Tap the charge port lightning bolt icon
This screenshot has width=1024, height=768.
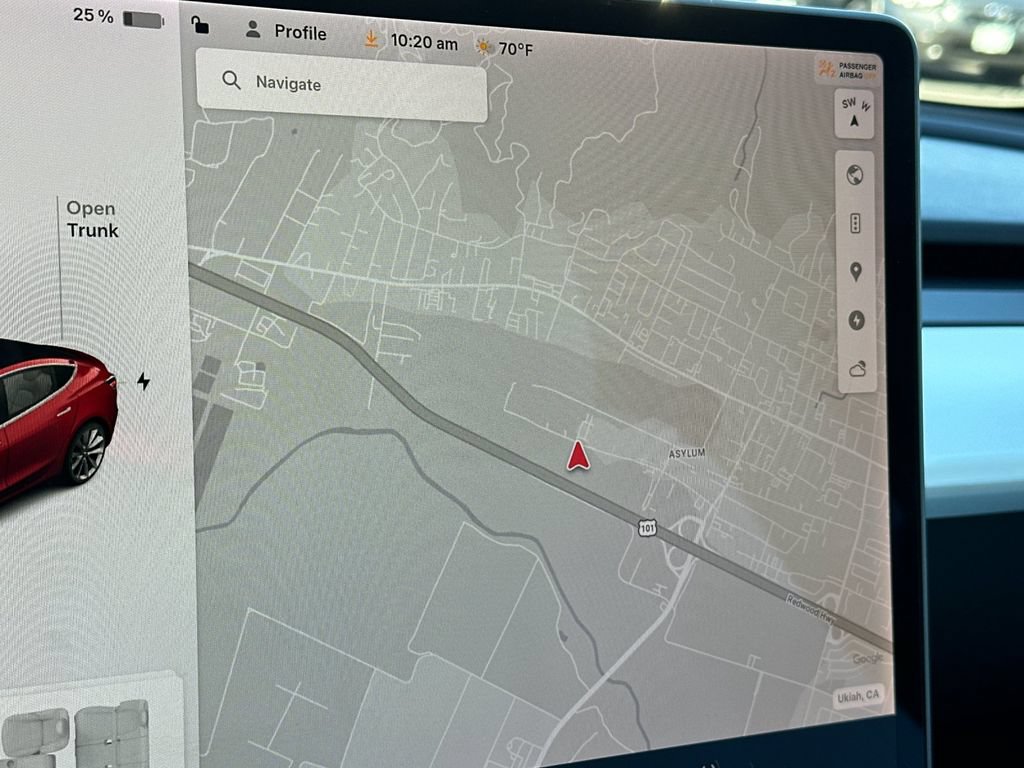click(143, 381)
